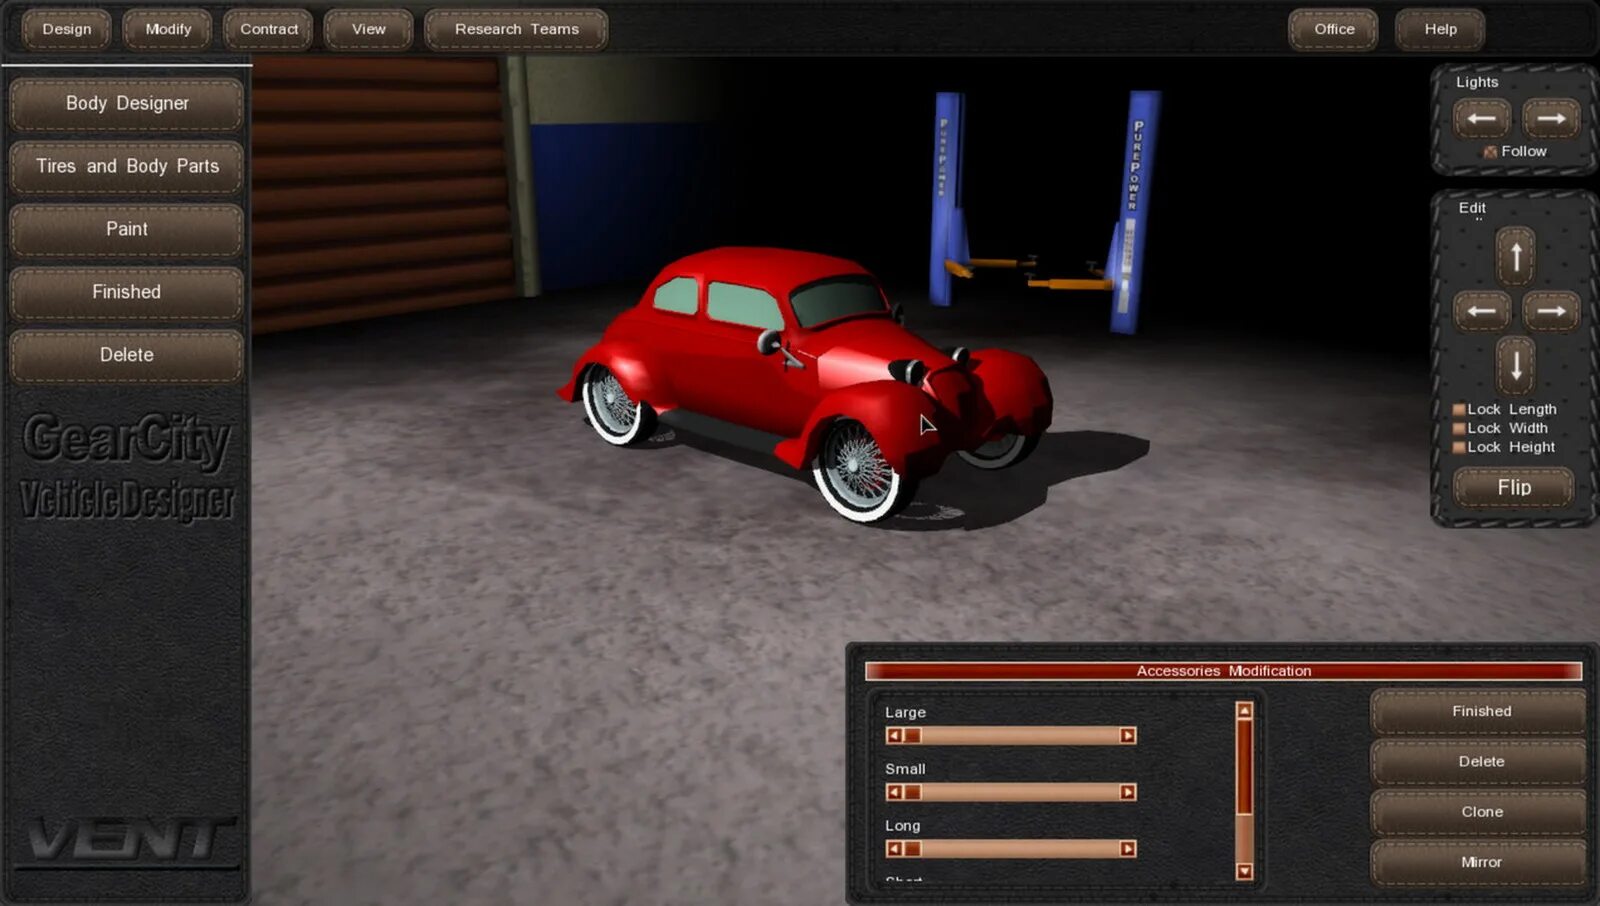Click the Edit left arrow
1600x906 pixels.
point(1481,311)
